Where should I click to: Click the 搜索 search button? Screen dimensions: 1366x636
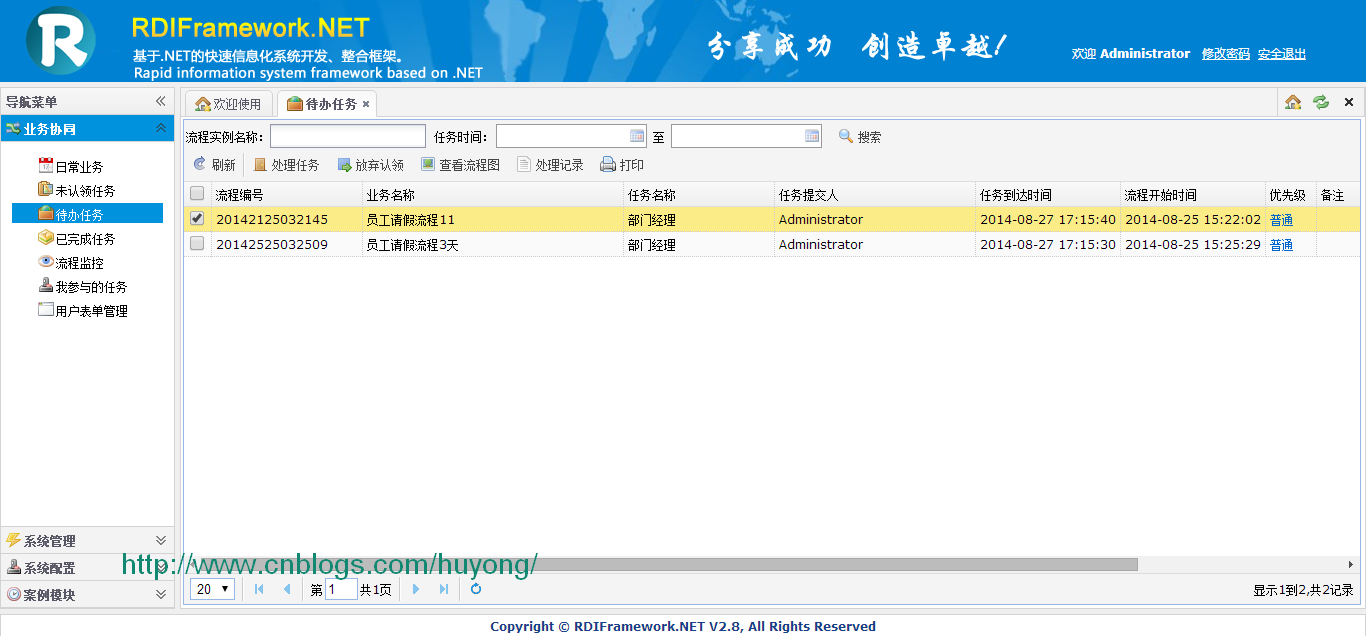point(860,137)
